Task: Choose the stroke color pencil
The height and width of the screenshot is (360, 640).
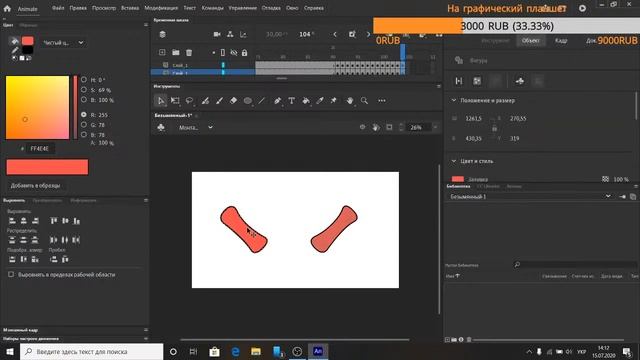Action: tap(15, 50)
